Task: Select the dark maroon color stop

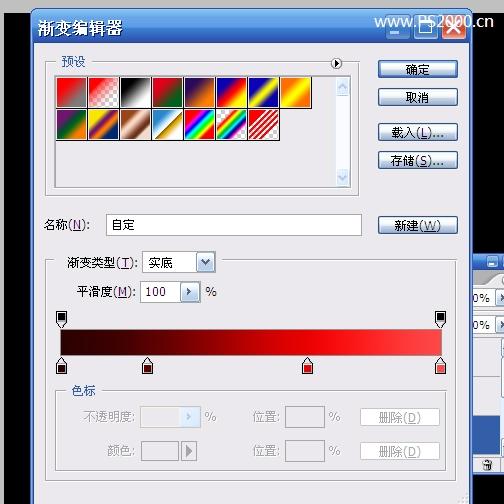Action: [x=147, y=366]
